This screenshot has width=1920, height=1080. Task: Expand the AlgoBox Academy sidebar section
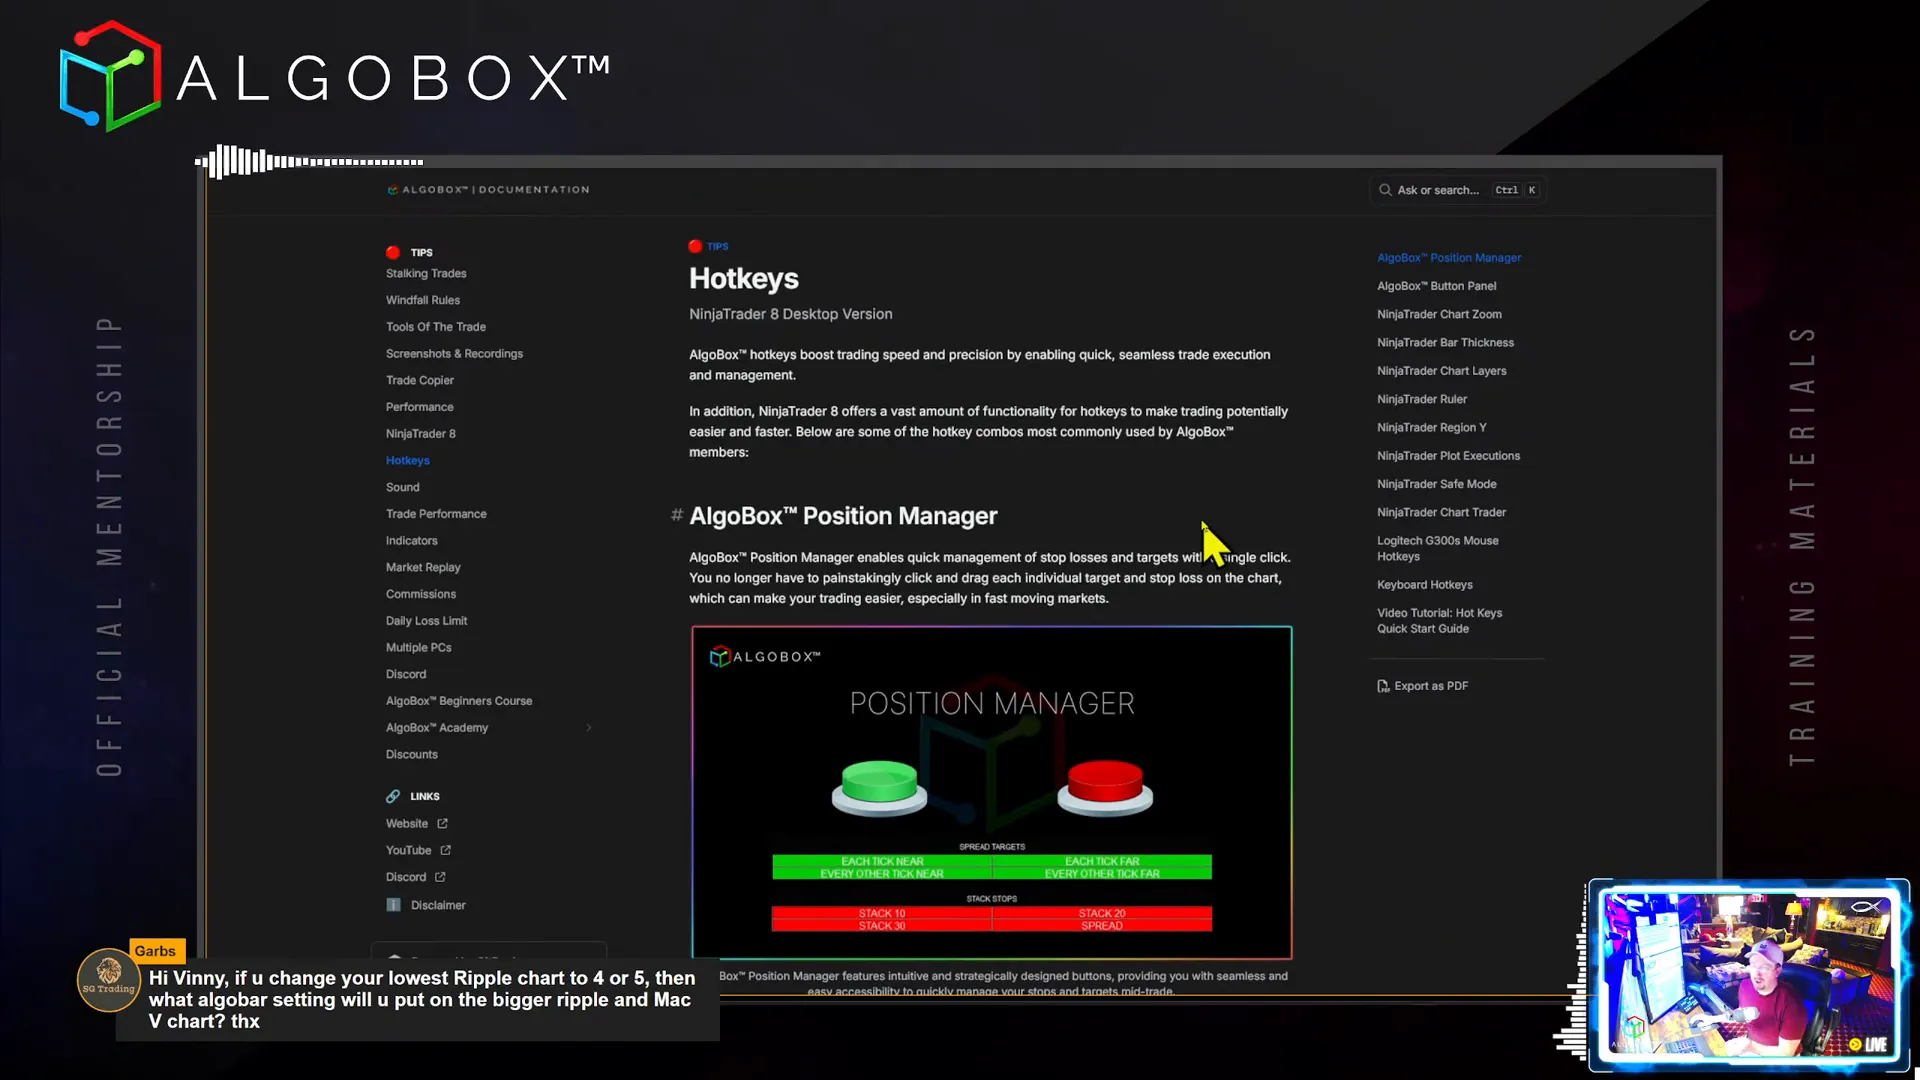589,728
